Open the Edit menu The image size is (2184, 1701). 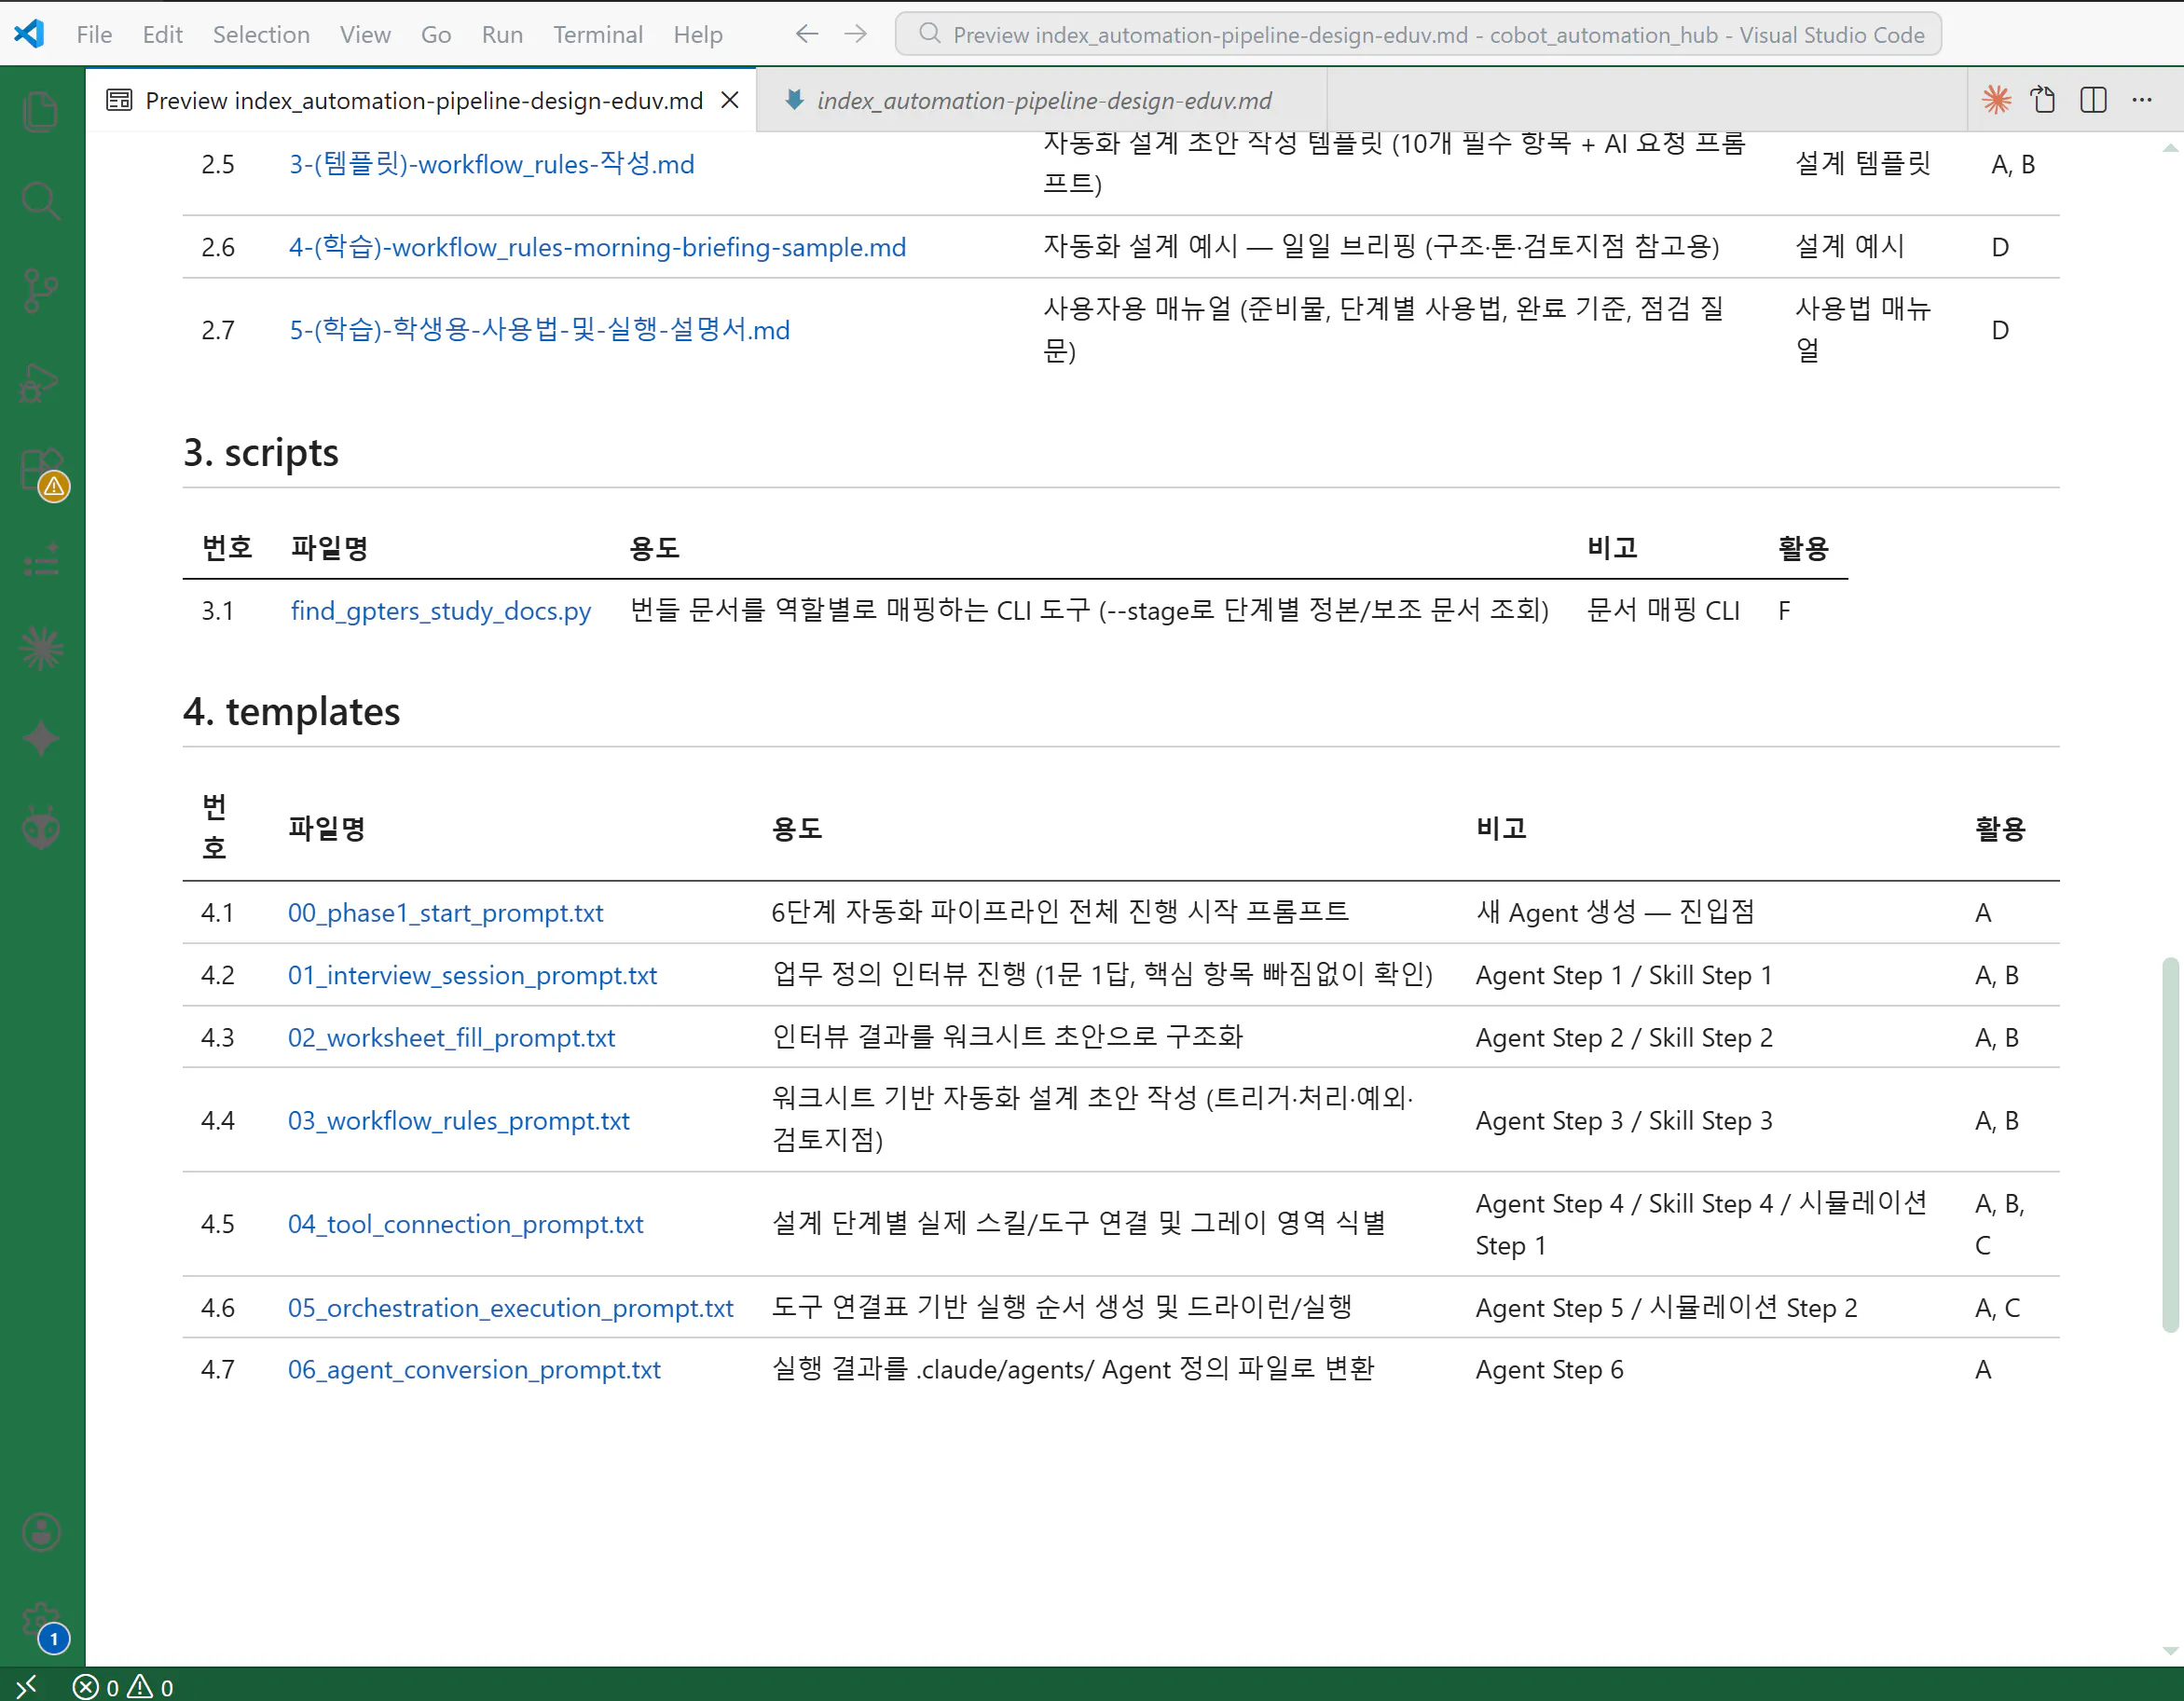162,34
